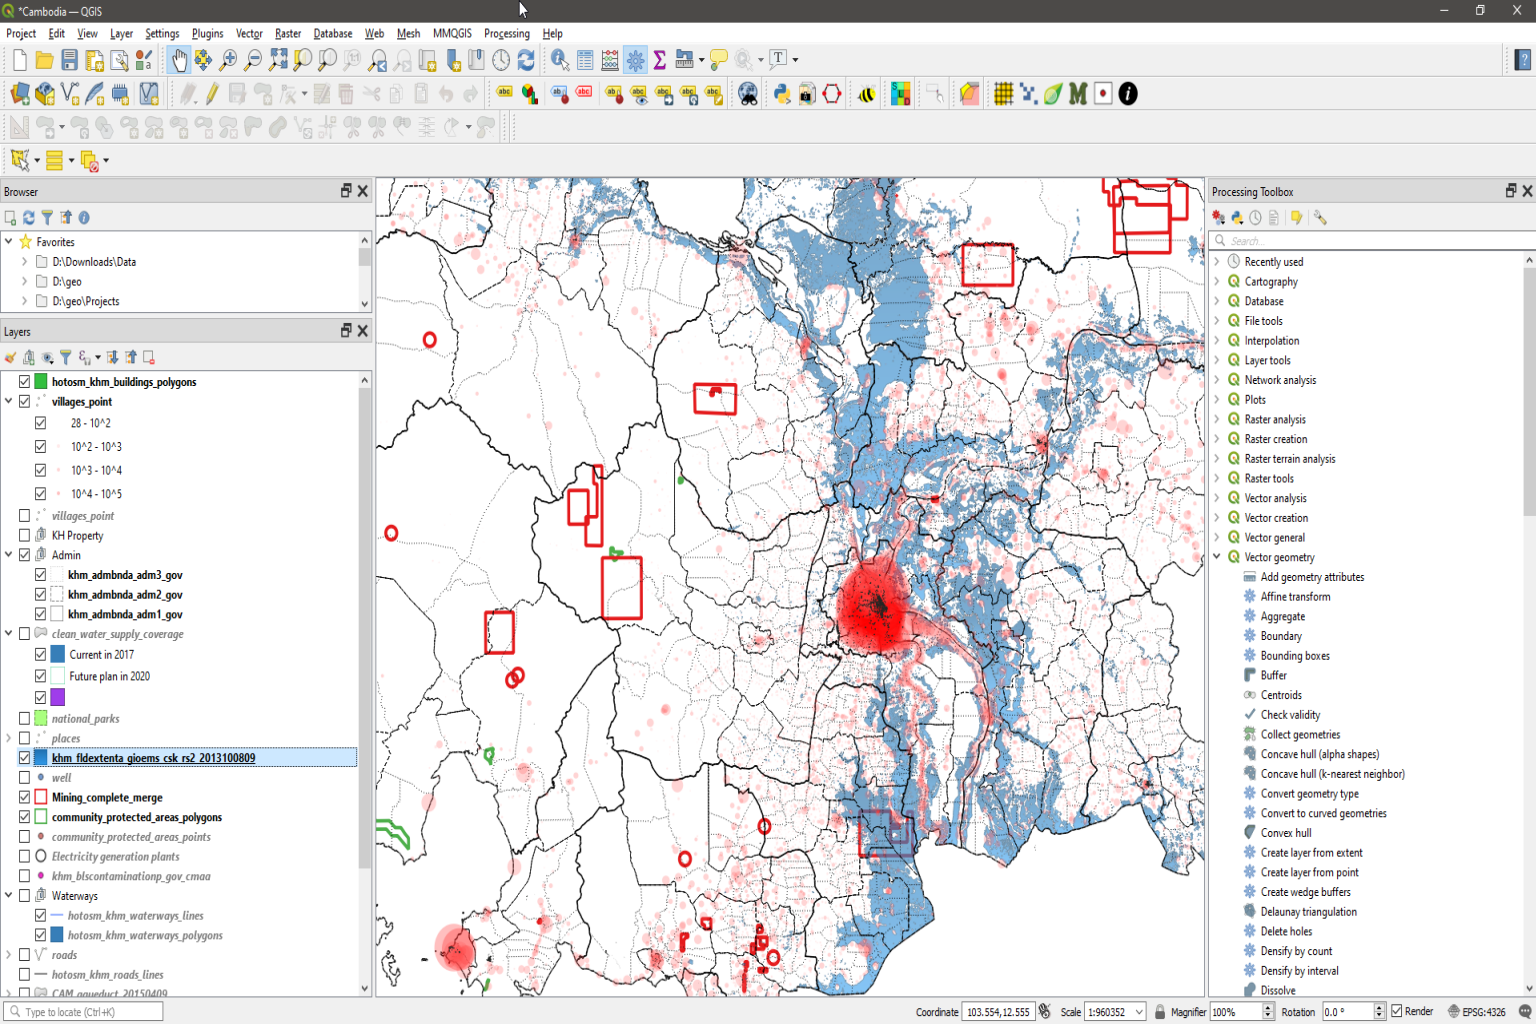Image resolution: width=1536 pixels, height=1024 pixels.
Task: Select the Buffer algorithm in toolbox
Action: click(1273, 675)
